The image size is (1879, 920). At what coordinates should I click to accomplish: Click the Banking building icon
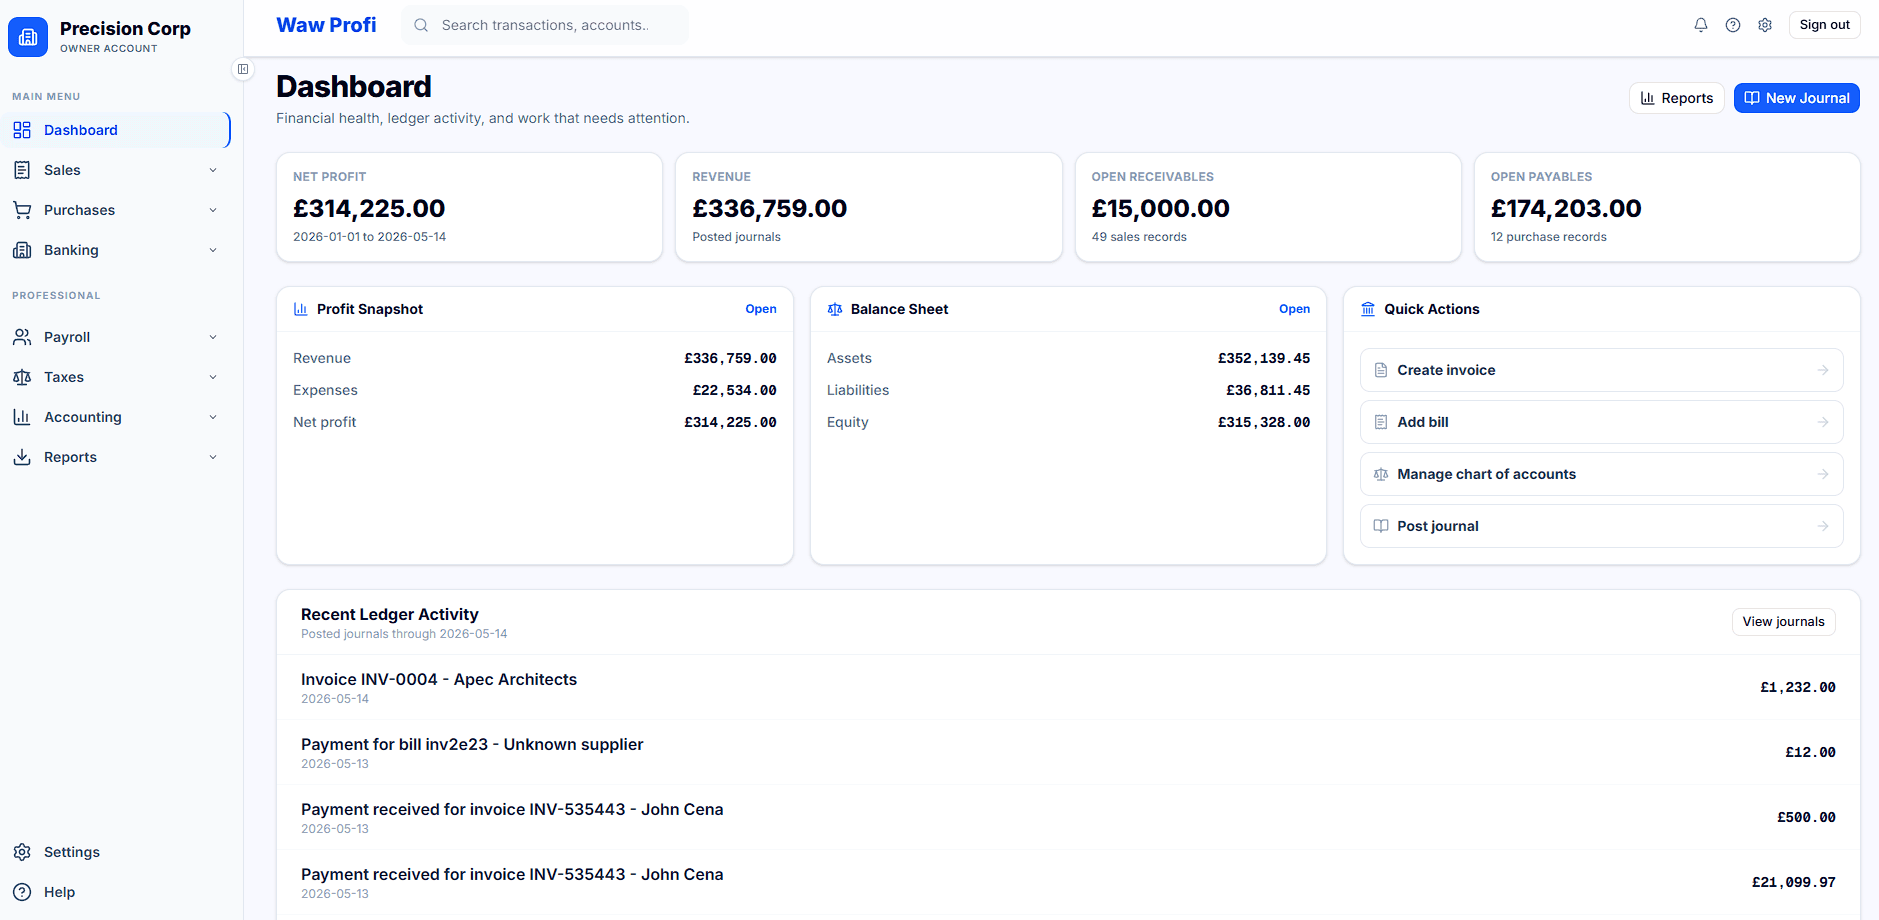pos(22,250)
